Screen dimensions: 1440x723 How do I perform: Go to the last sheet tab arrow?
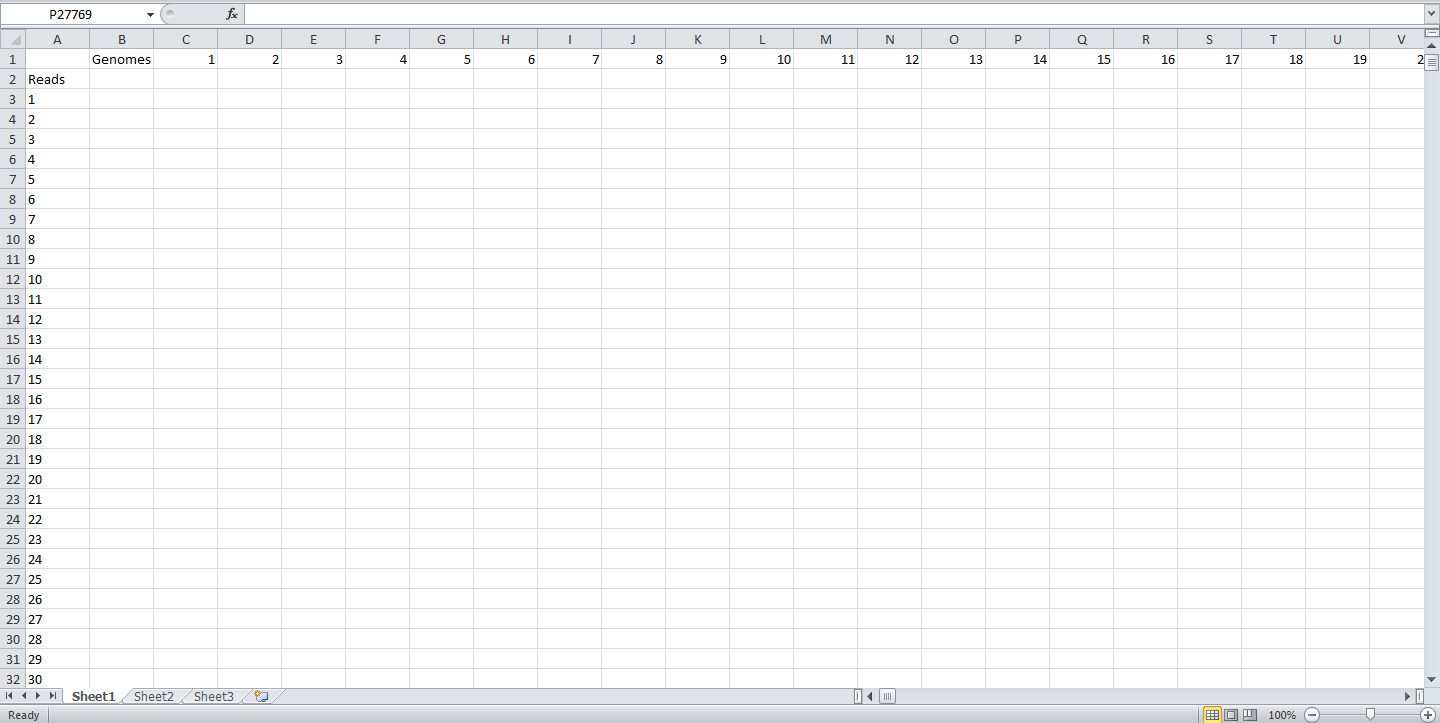point(53,696)
